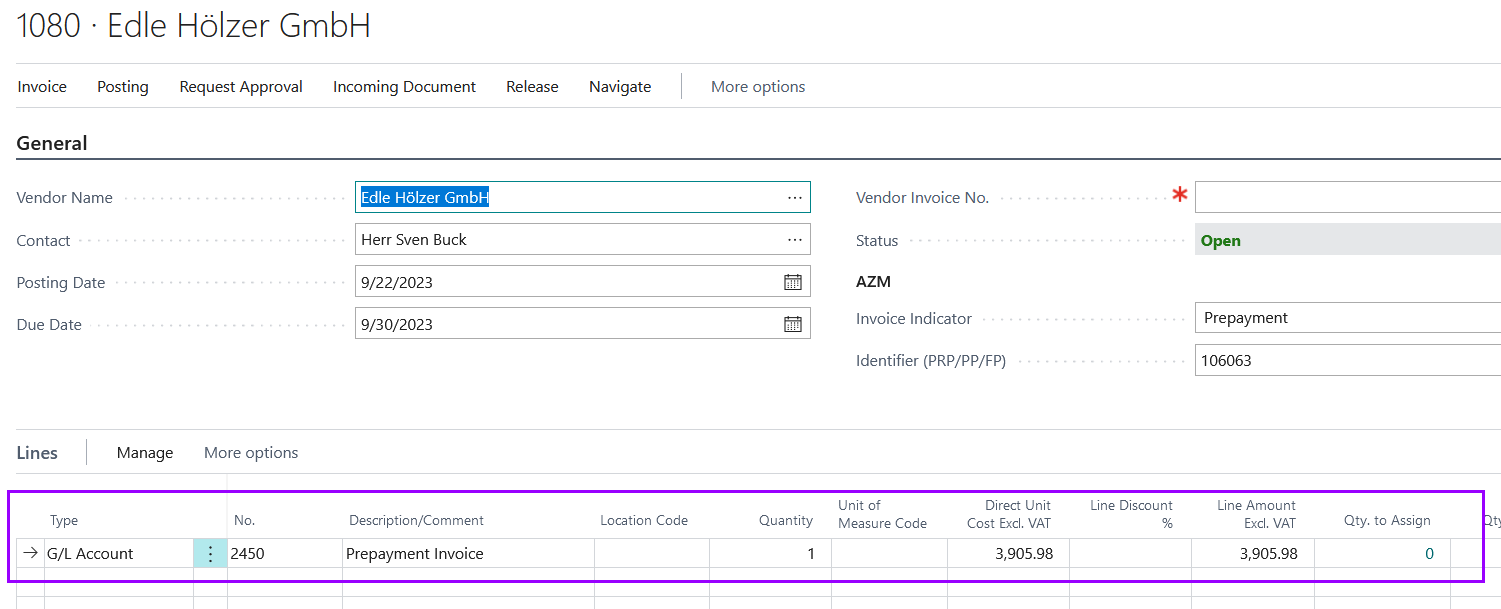The height and width of the screenshot is (609, 1501).
Task: Open the Invoice menu
Action: [x=42, y=87]
